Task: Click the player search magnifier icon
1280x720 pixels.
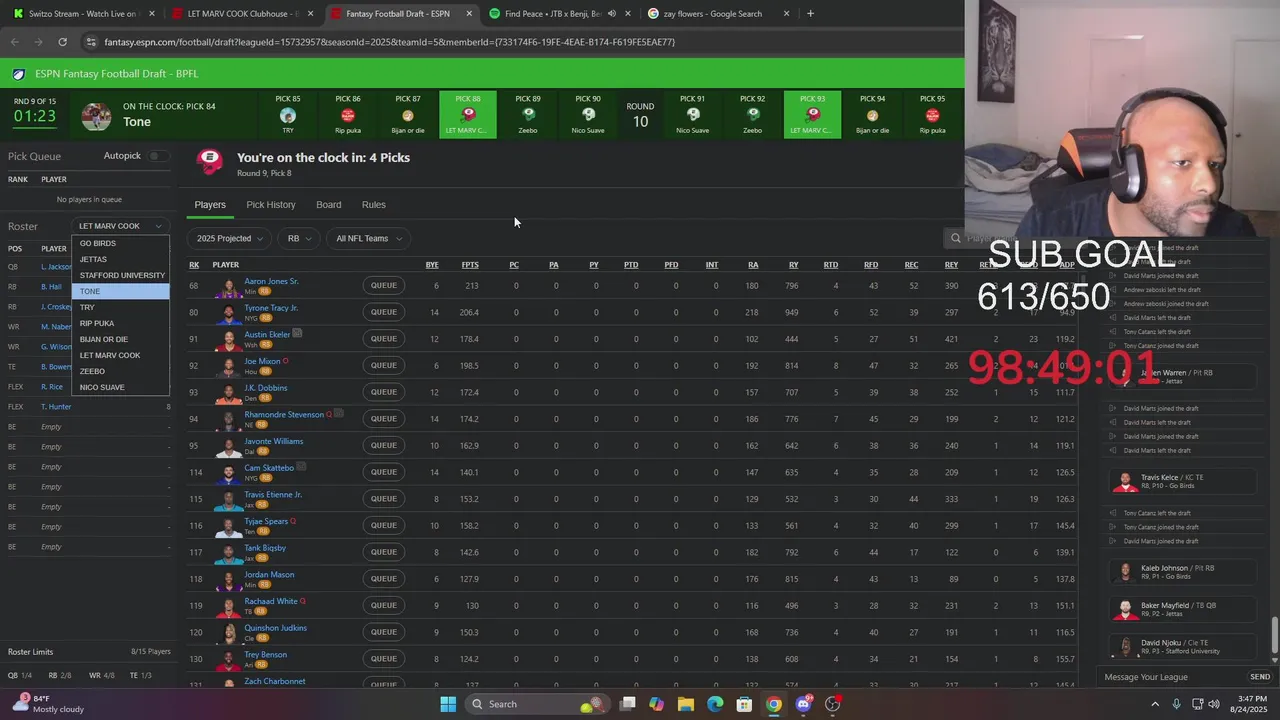Action: [x=956, y=238]
